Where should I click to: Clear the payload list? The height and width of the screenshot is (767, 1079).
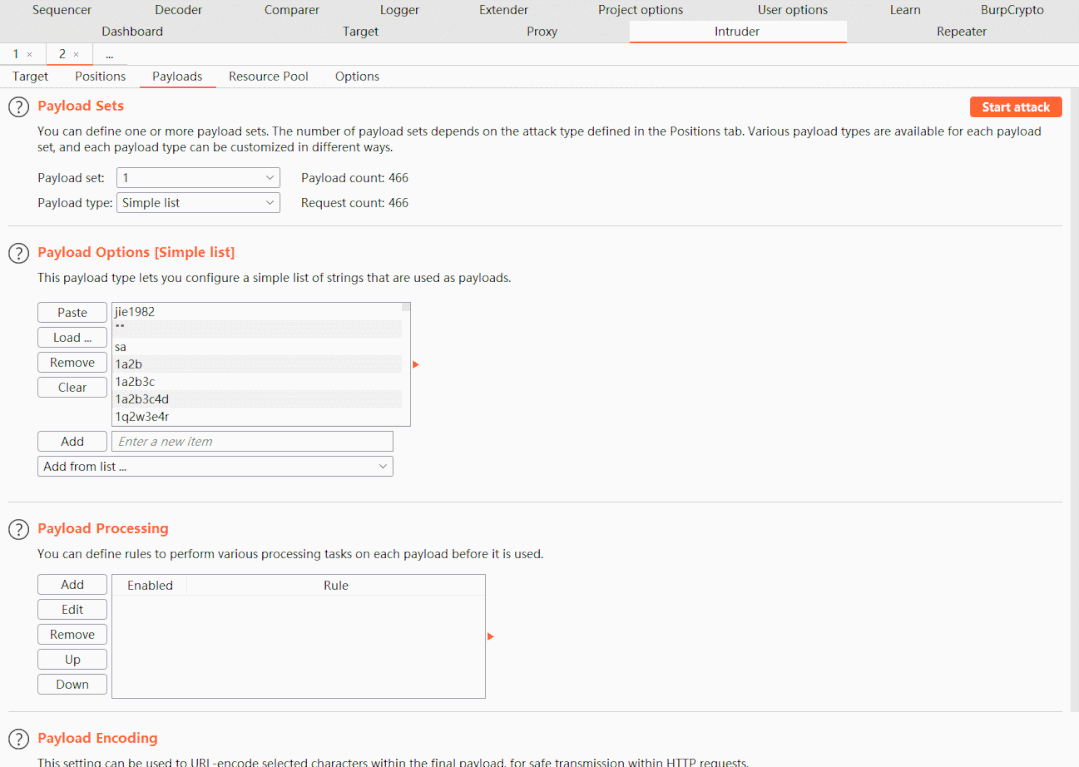coord(72,387)
